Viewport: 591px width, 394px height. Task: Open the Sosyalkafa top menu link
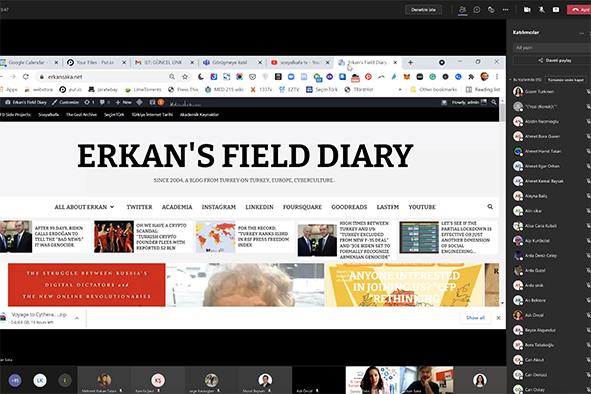[x=49, y=115]
